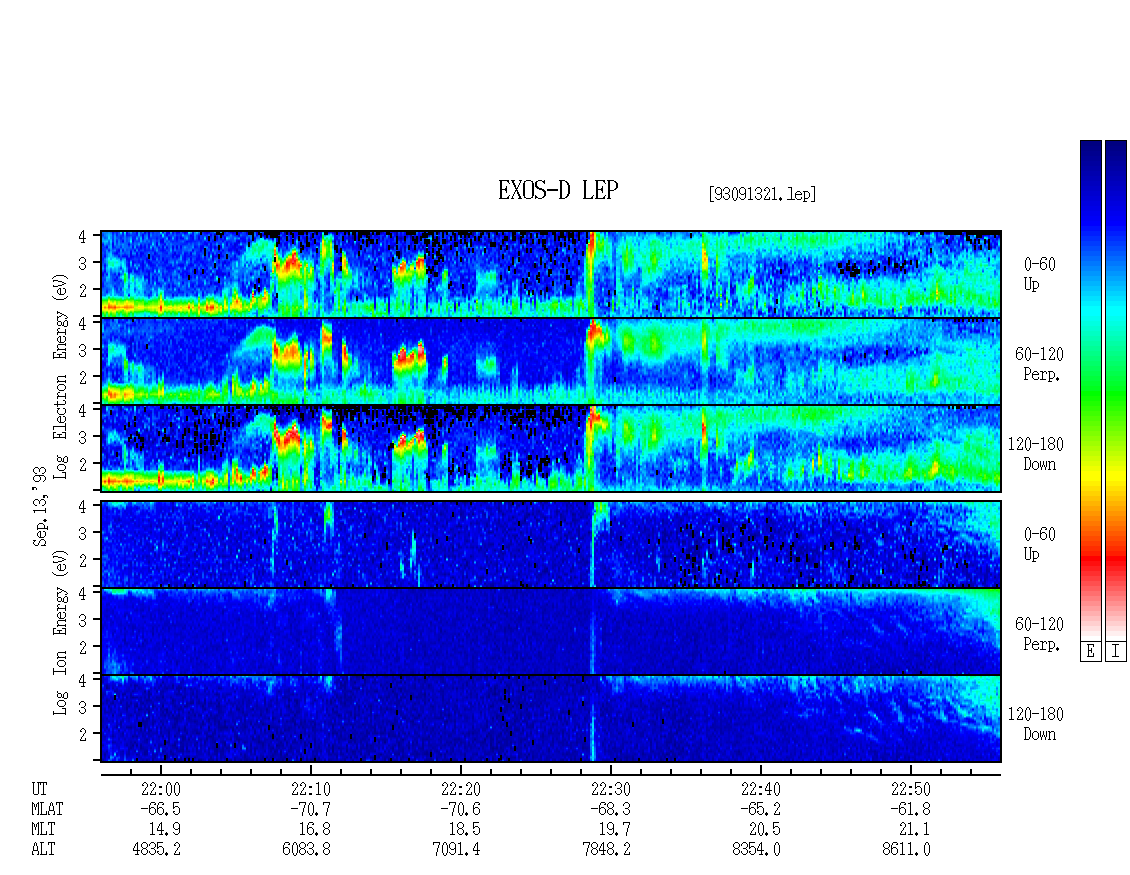This screenshot has height=875, width=1130.
Task: Click the MLT value 19.7
Action: pos(614,830)
